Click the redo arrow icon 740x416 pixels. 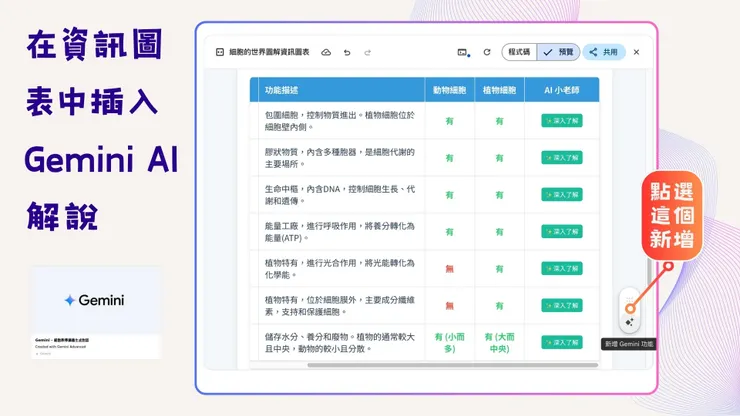click(x=368, y=52)
